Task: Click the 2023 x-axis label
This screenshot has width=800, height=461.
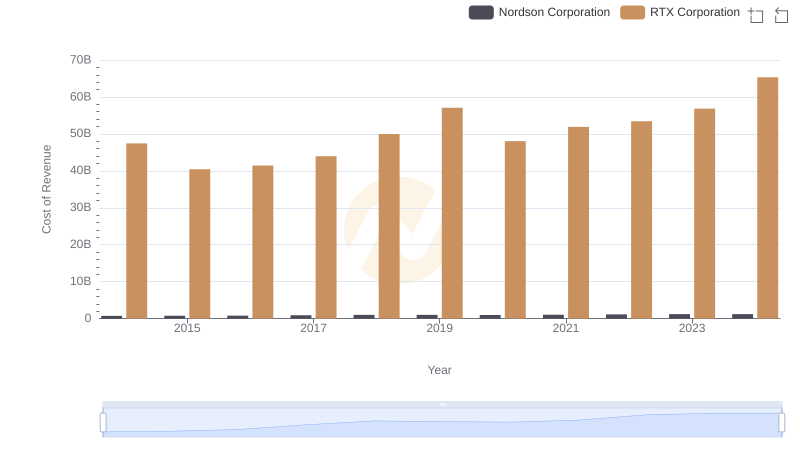Action: (692, 328)
